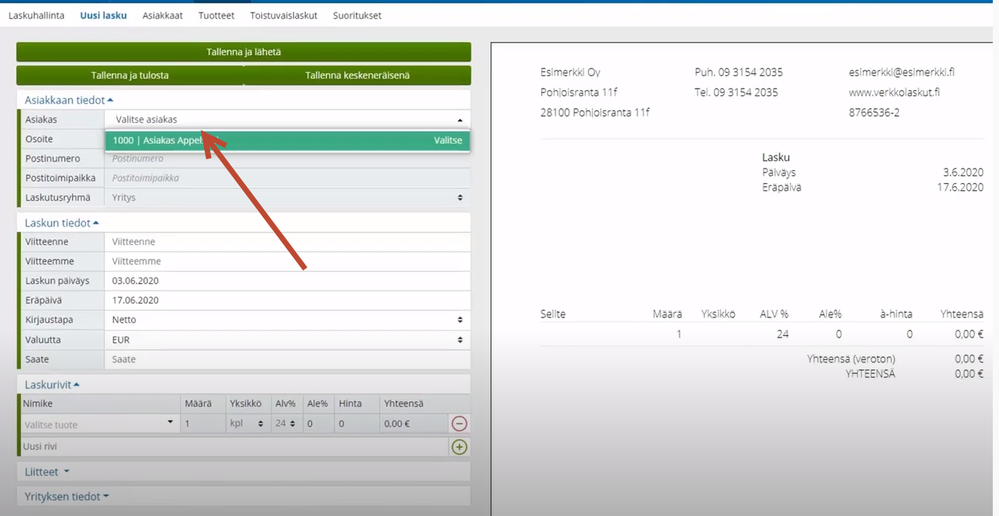999x516 pixels.
Task: Open Valuutta EUR dropdown
Action: (x=287, y=340)
